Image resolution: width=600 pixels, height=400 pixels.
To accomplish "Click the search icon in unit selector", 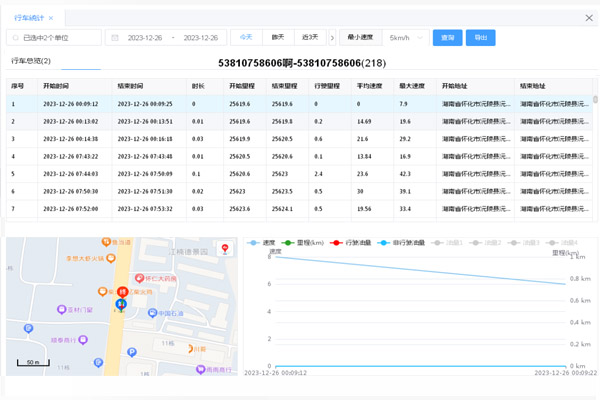I will coord(15,38).
